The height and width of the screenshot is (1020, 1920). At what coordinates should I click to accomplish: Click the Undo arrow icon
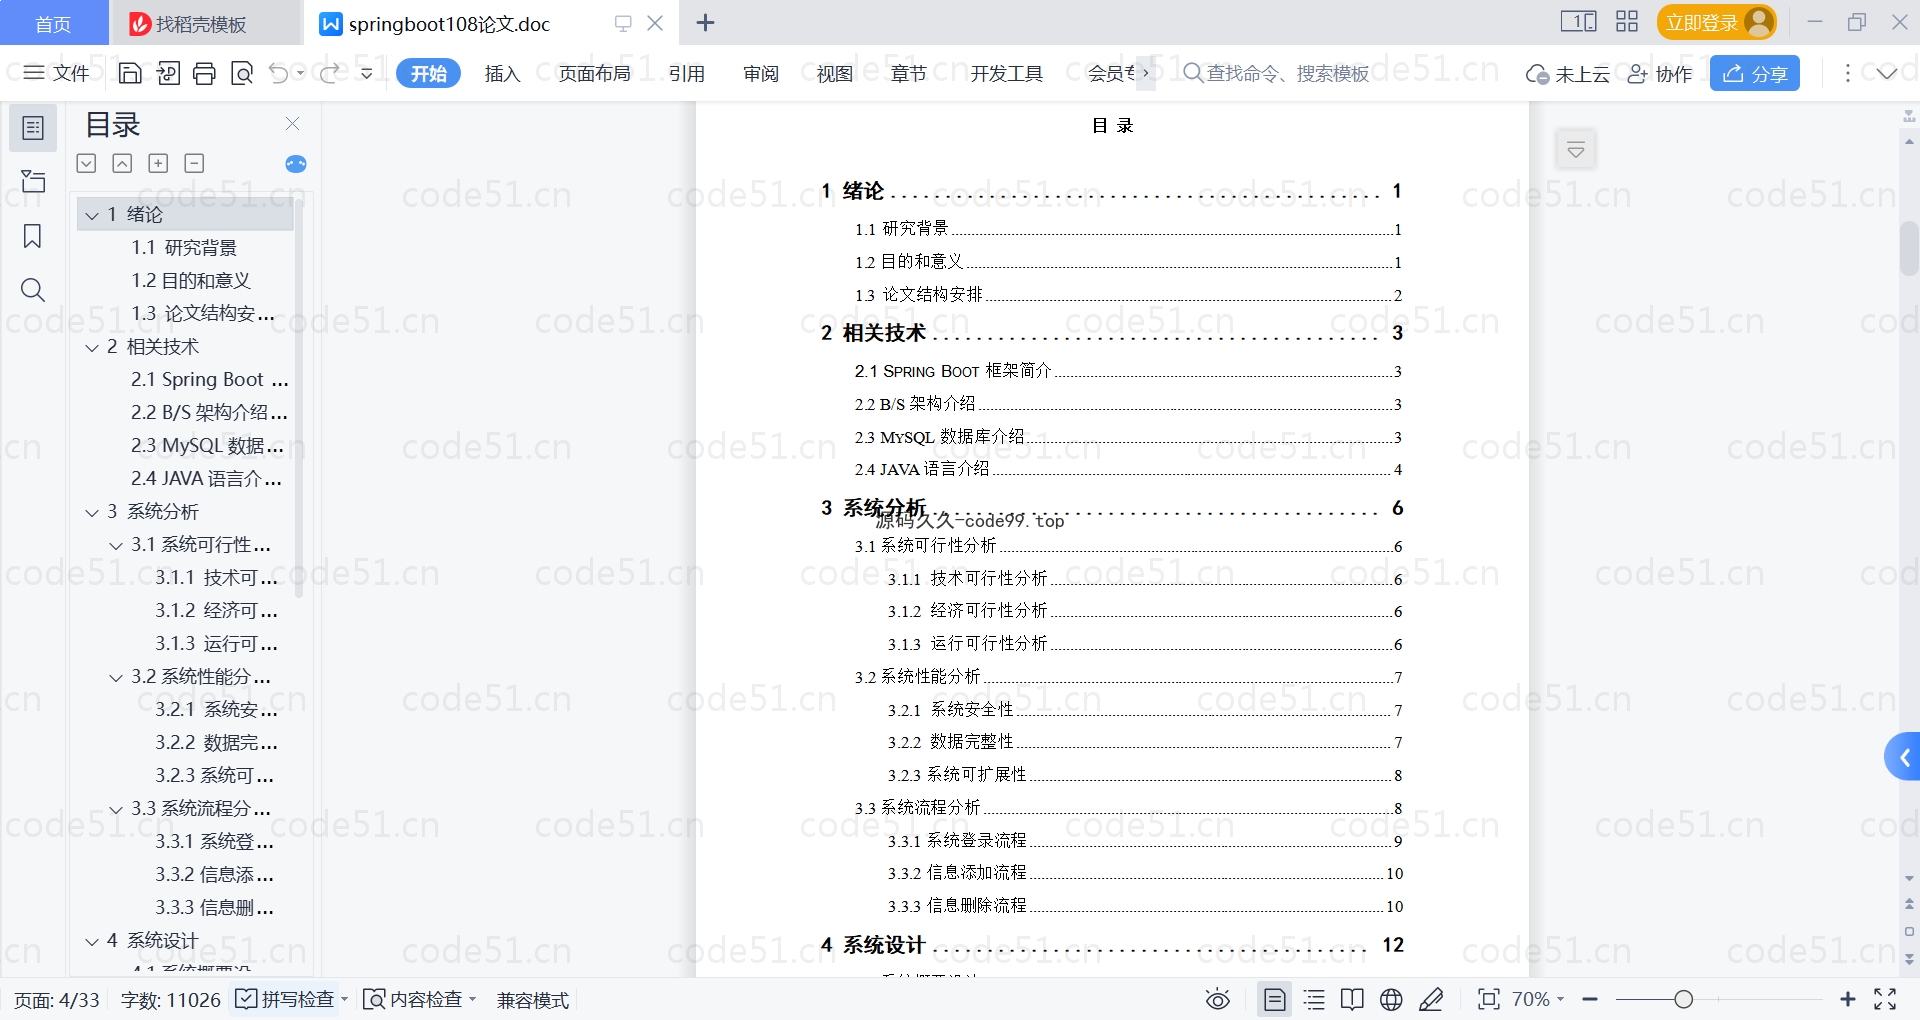(279, 73)
